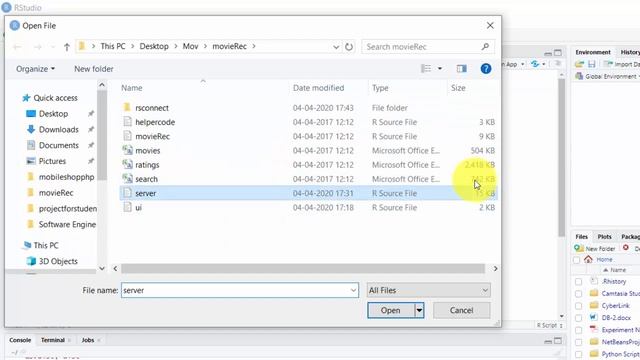This screenshot has height=360, width=640.
Task: Click the search magnifier icon
Action: pyautogui.click(x=485, y=47)
